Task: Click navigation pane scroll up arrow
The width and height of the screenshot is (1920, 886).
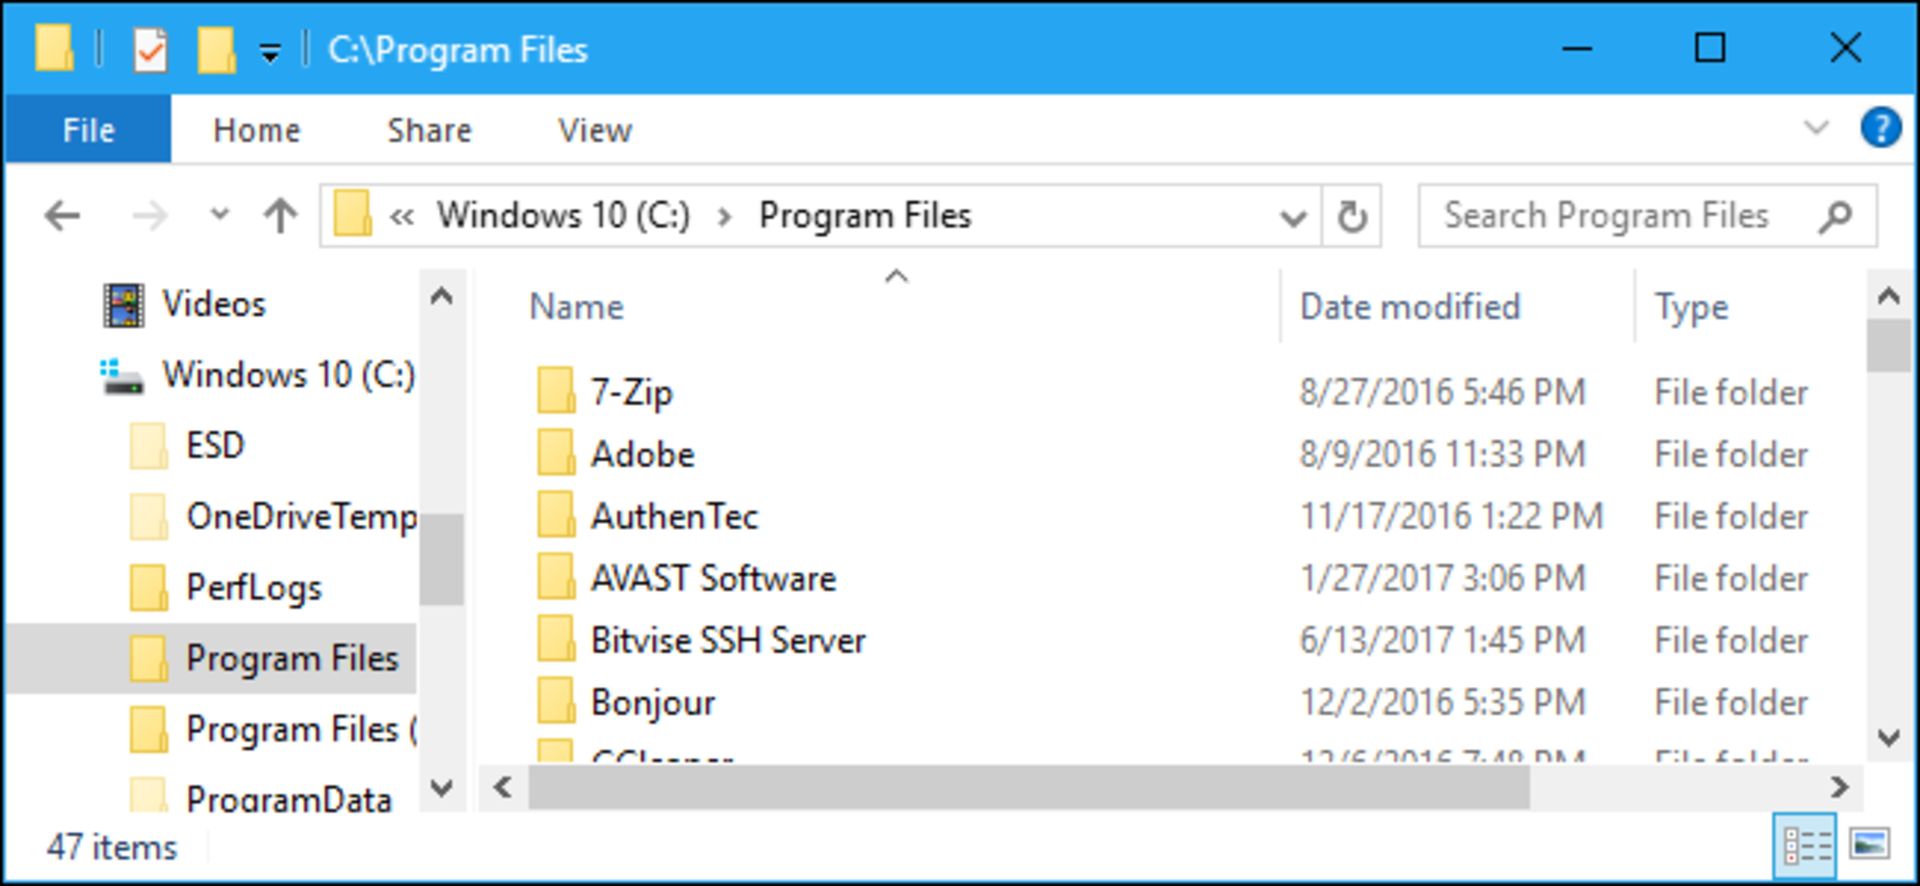Action: tap(441, 296)
